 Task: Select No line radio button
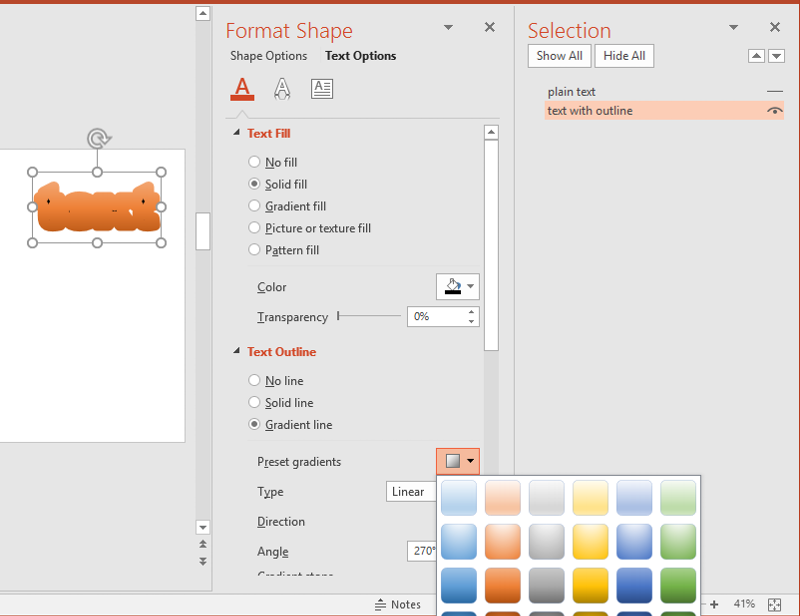[x=254, y=380]
